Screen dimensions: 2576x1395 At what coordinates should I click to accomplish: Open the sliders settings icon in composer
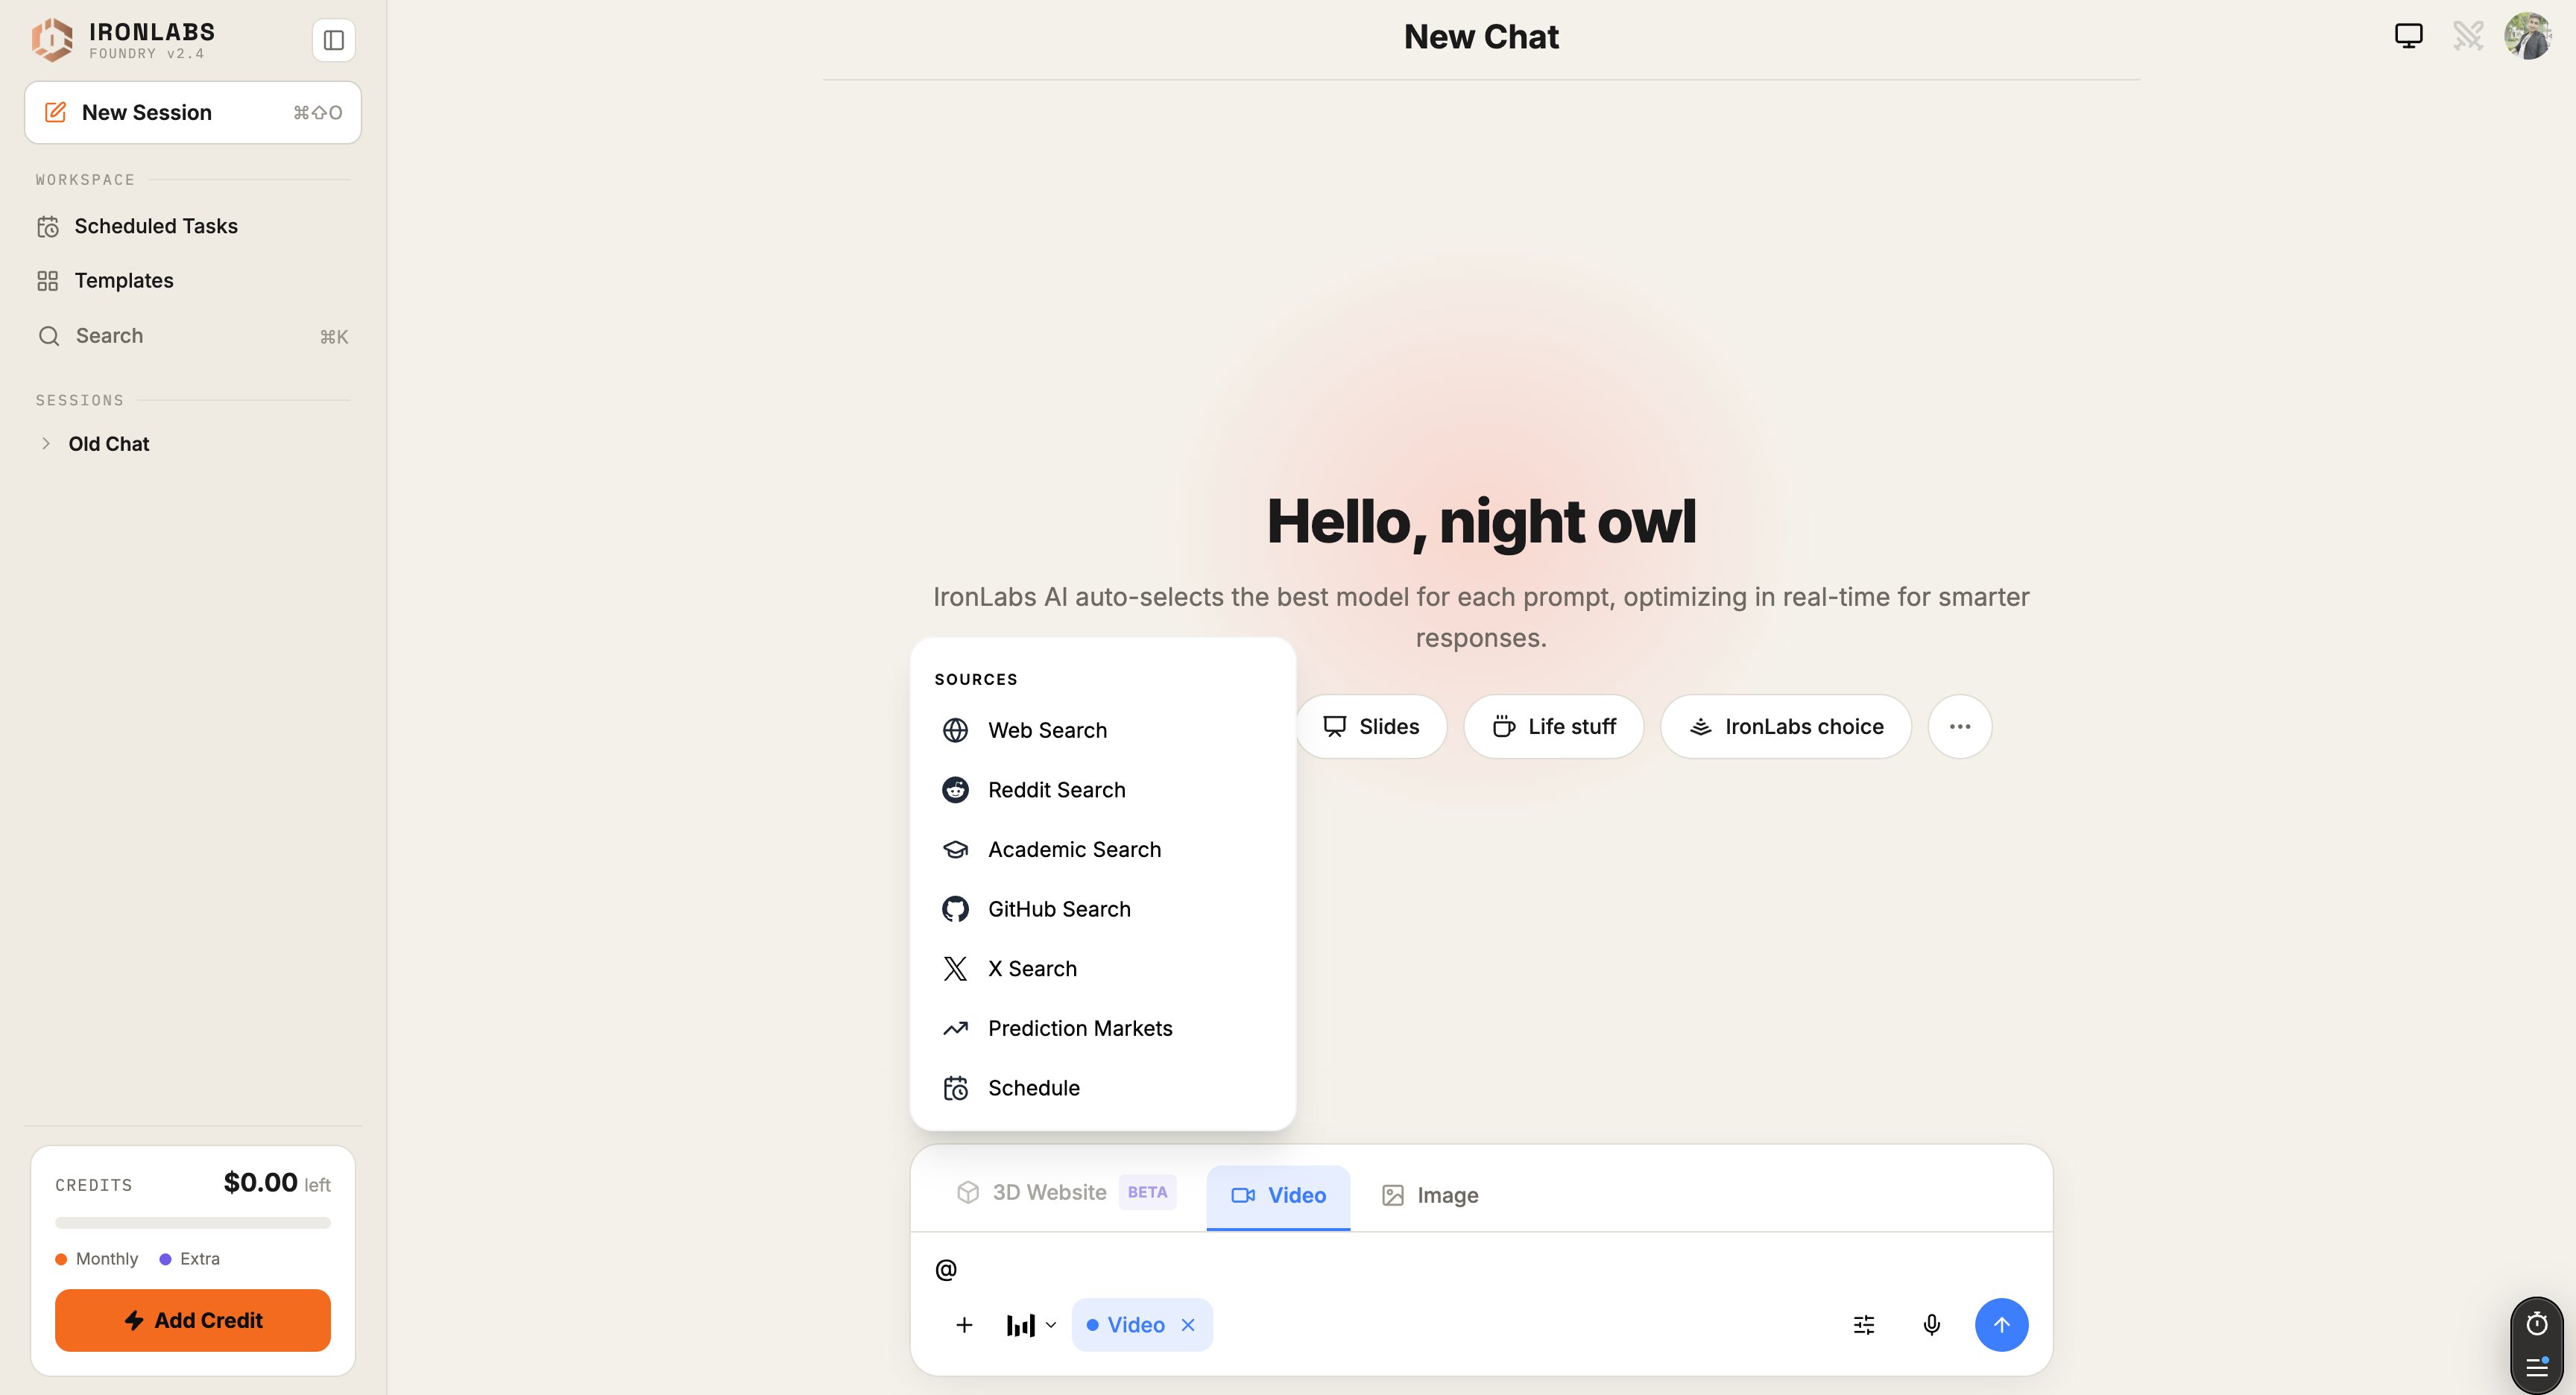pos(1864,1325)
